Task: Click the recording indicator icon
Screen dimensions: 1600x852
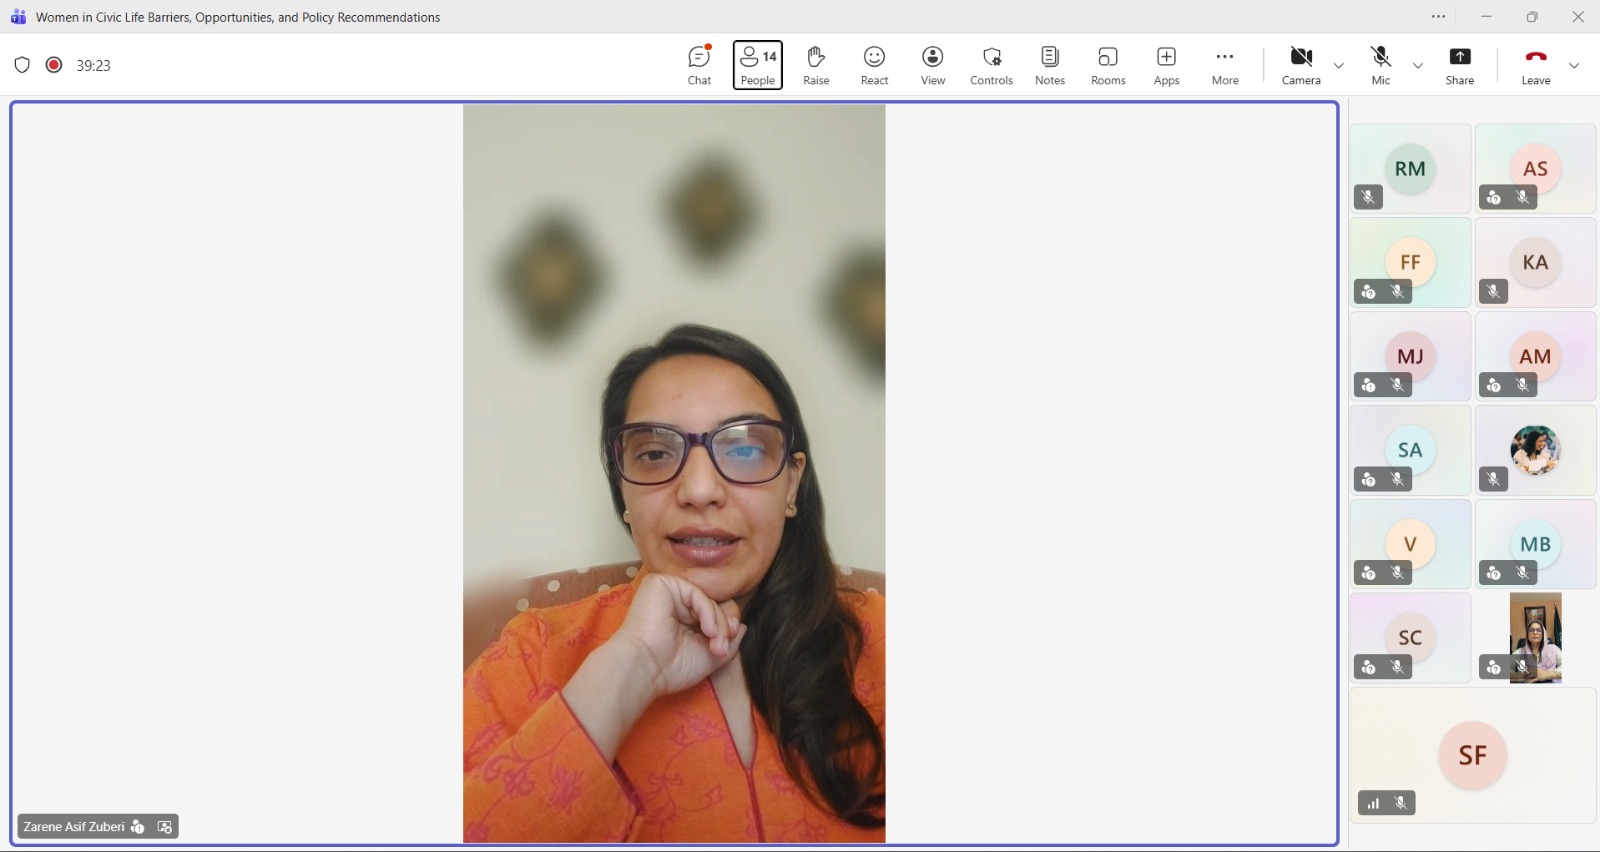Action: tap(54, 65)
